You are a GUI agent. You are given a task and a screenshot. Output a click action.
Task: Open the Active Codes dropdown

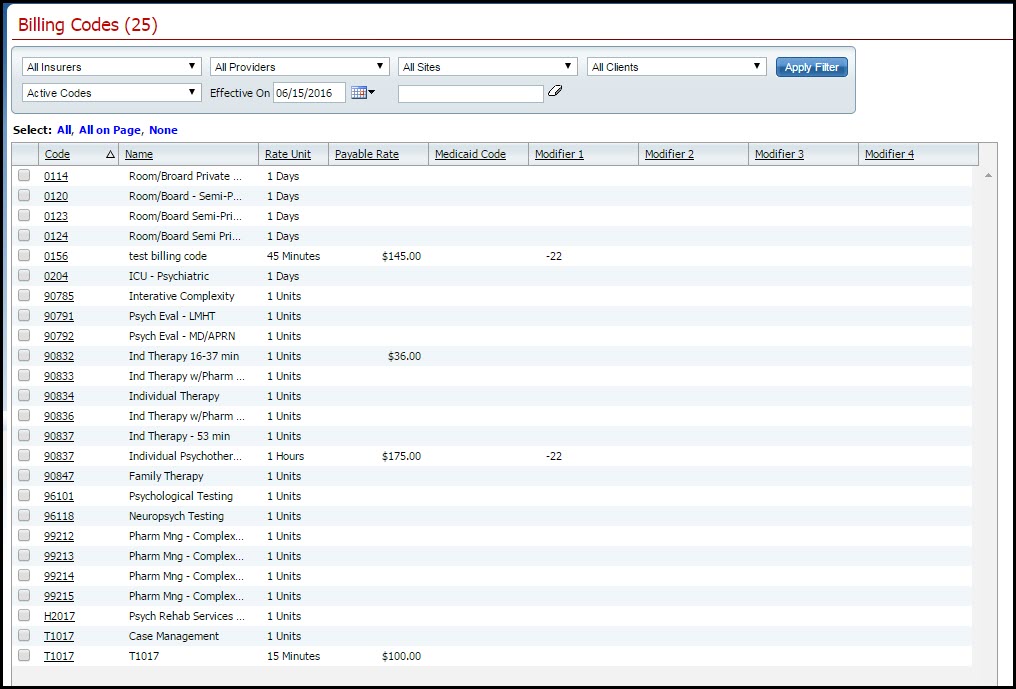(112, 93)
